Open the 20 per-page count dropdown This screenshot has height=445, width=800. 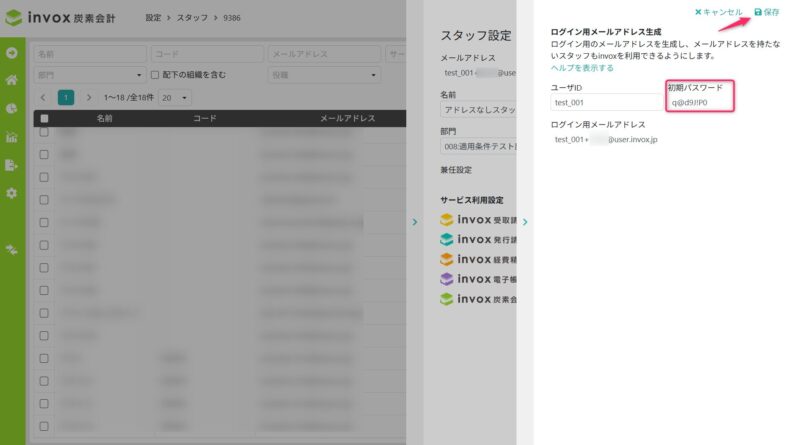point(174,97)
